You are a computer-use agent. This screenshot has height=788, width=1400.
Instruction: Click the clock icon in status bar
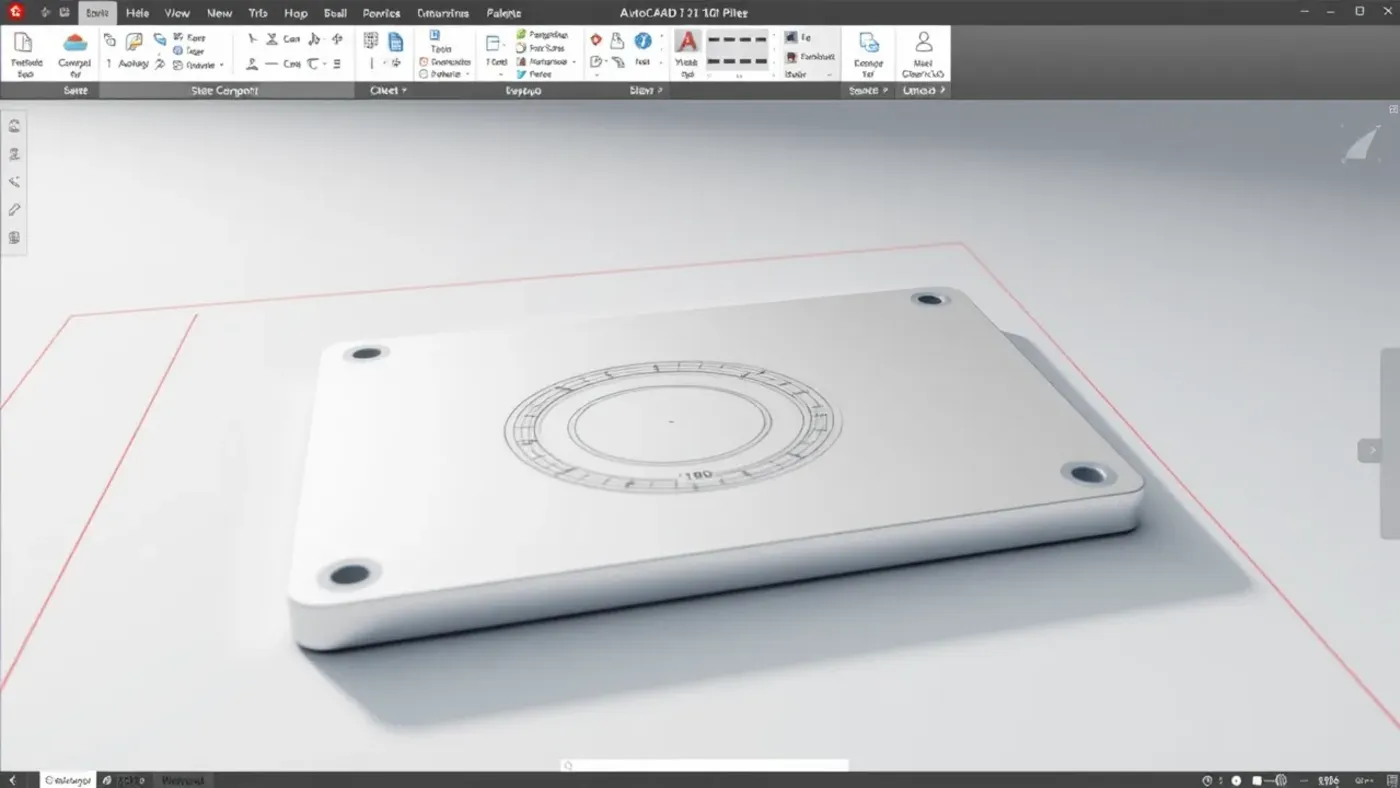(x=1207, y=780)
